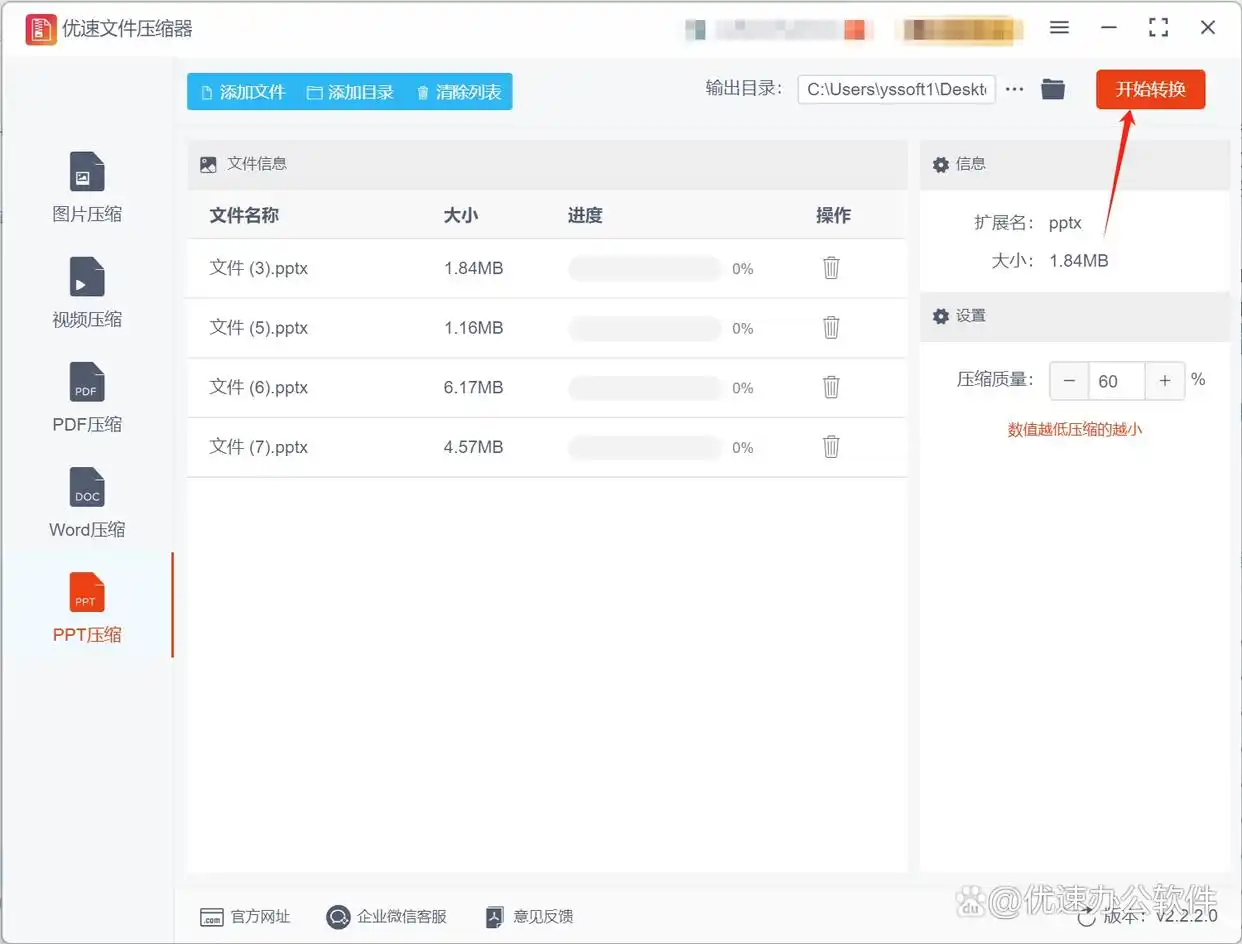Delete 文件 (3).pptx with trash icon
Screen dimensions: 1242x944
[x=831, y=268]
